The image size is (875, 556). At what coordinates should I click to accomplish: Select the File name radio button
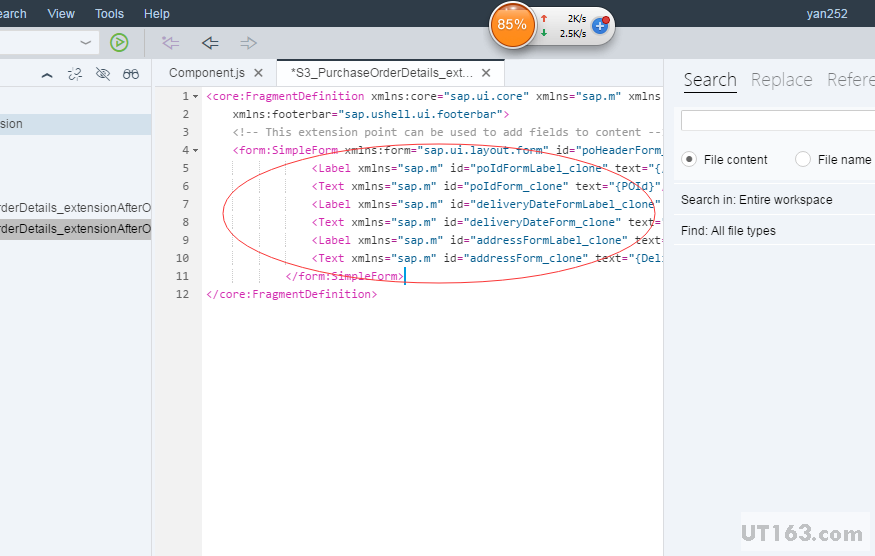[802, 159]
